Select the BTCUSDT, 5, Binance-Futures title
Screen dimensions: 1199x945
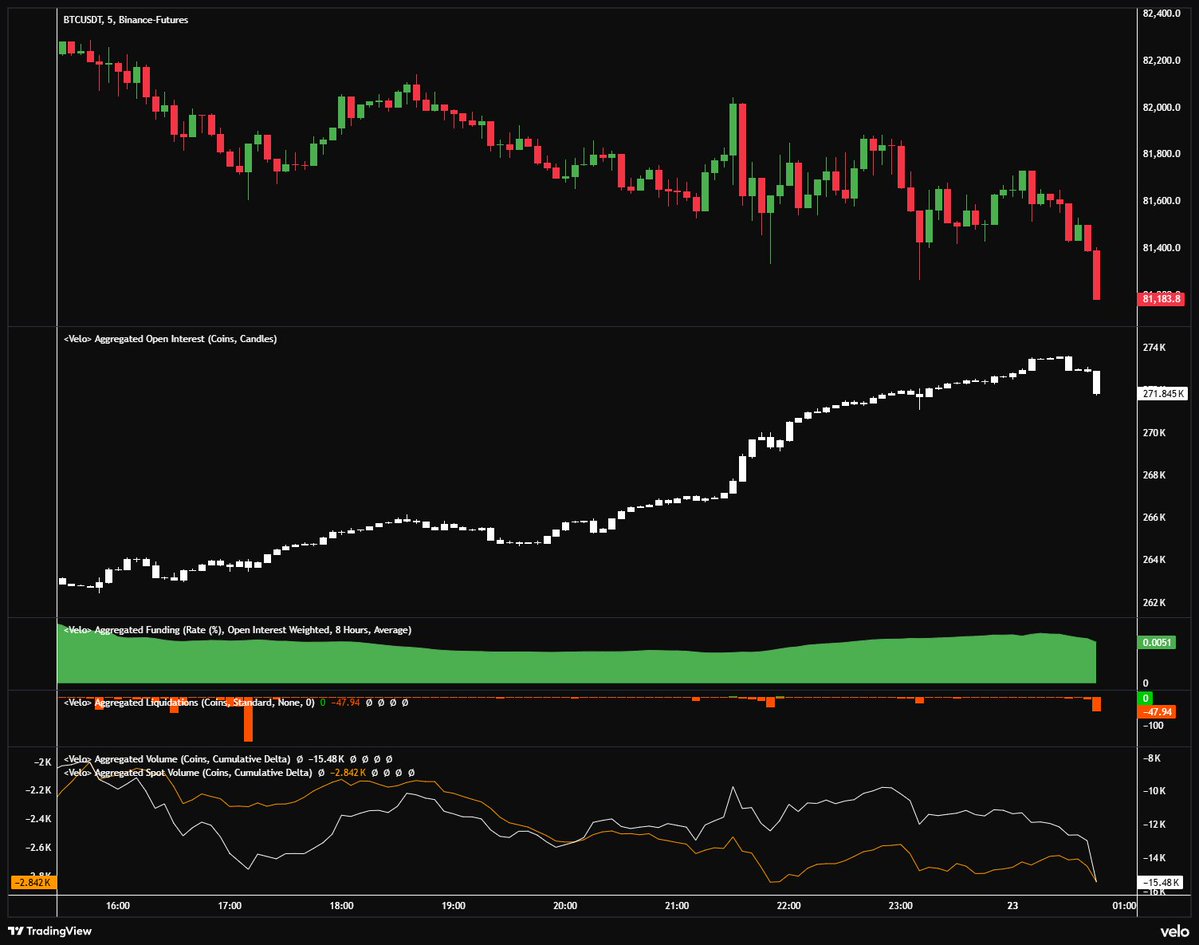[x=125, y=20]
